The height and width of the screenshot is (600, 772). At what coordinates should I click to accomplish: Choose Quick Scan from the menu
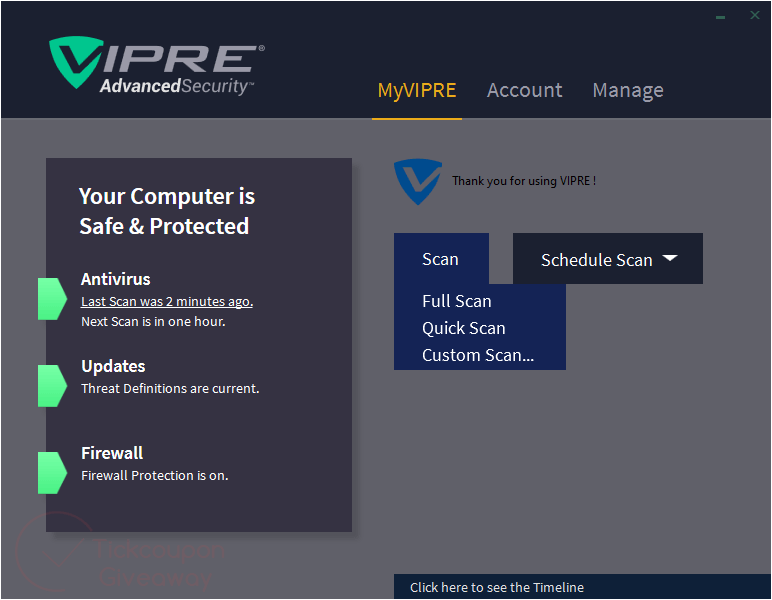click(463, 328)
